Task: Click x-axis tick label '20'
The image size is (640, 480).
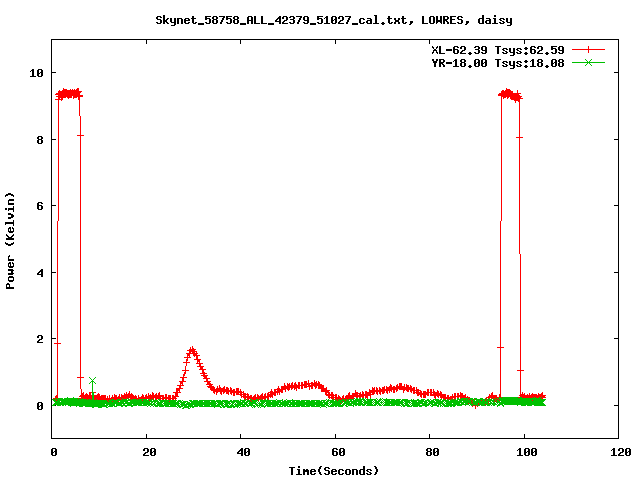Action: coord(149,452)
